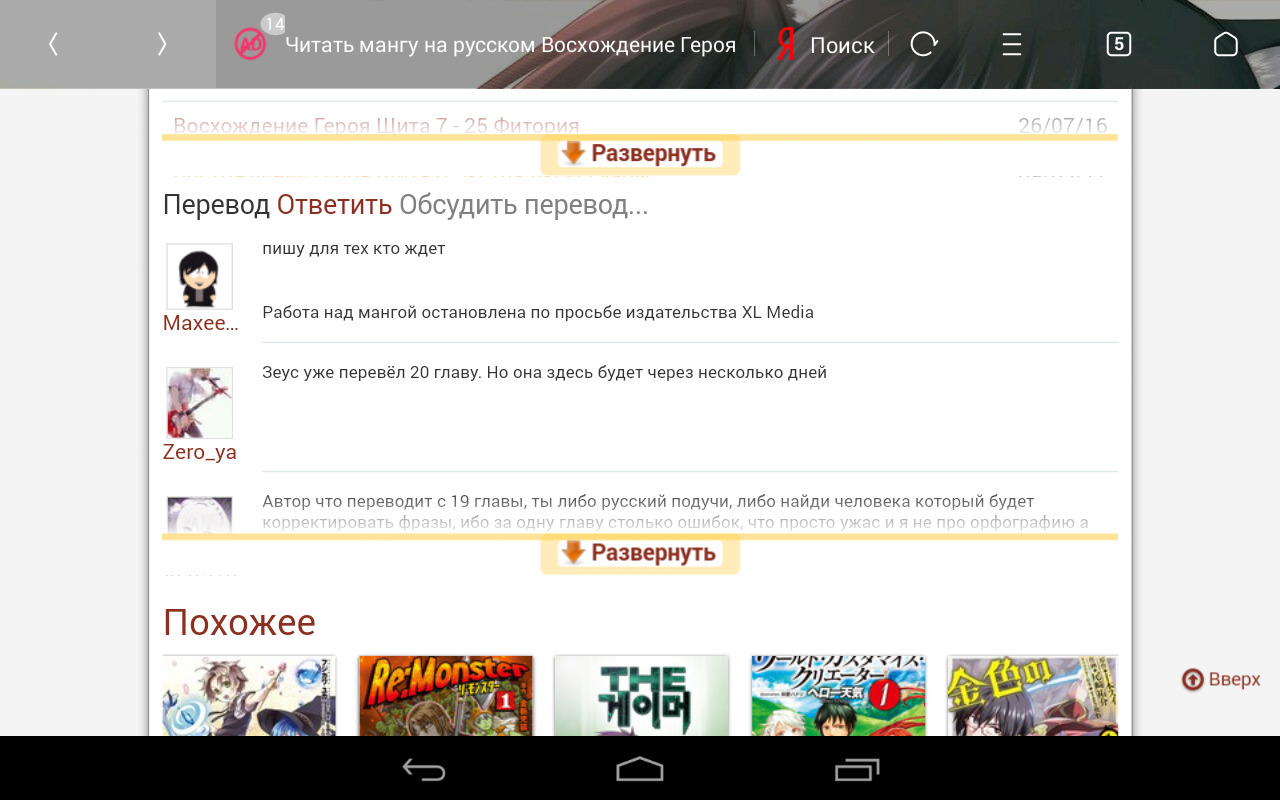Open the ad blocker icon showing 14
The image size is (1280, 800).
coord(250,43)
